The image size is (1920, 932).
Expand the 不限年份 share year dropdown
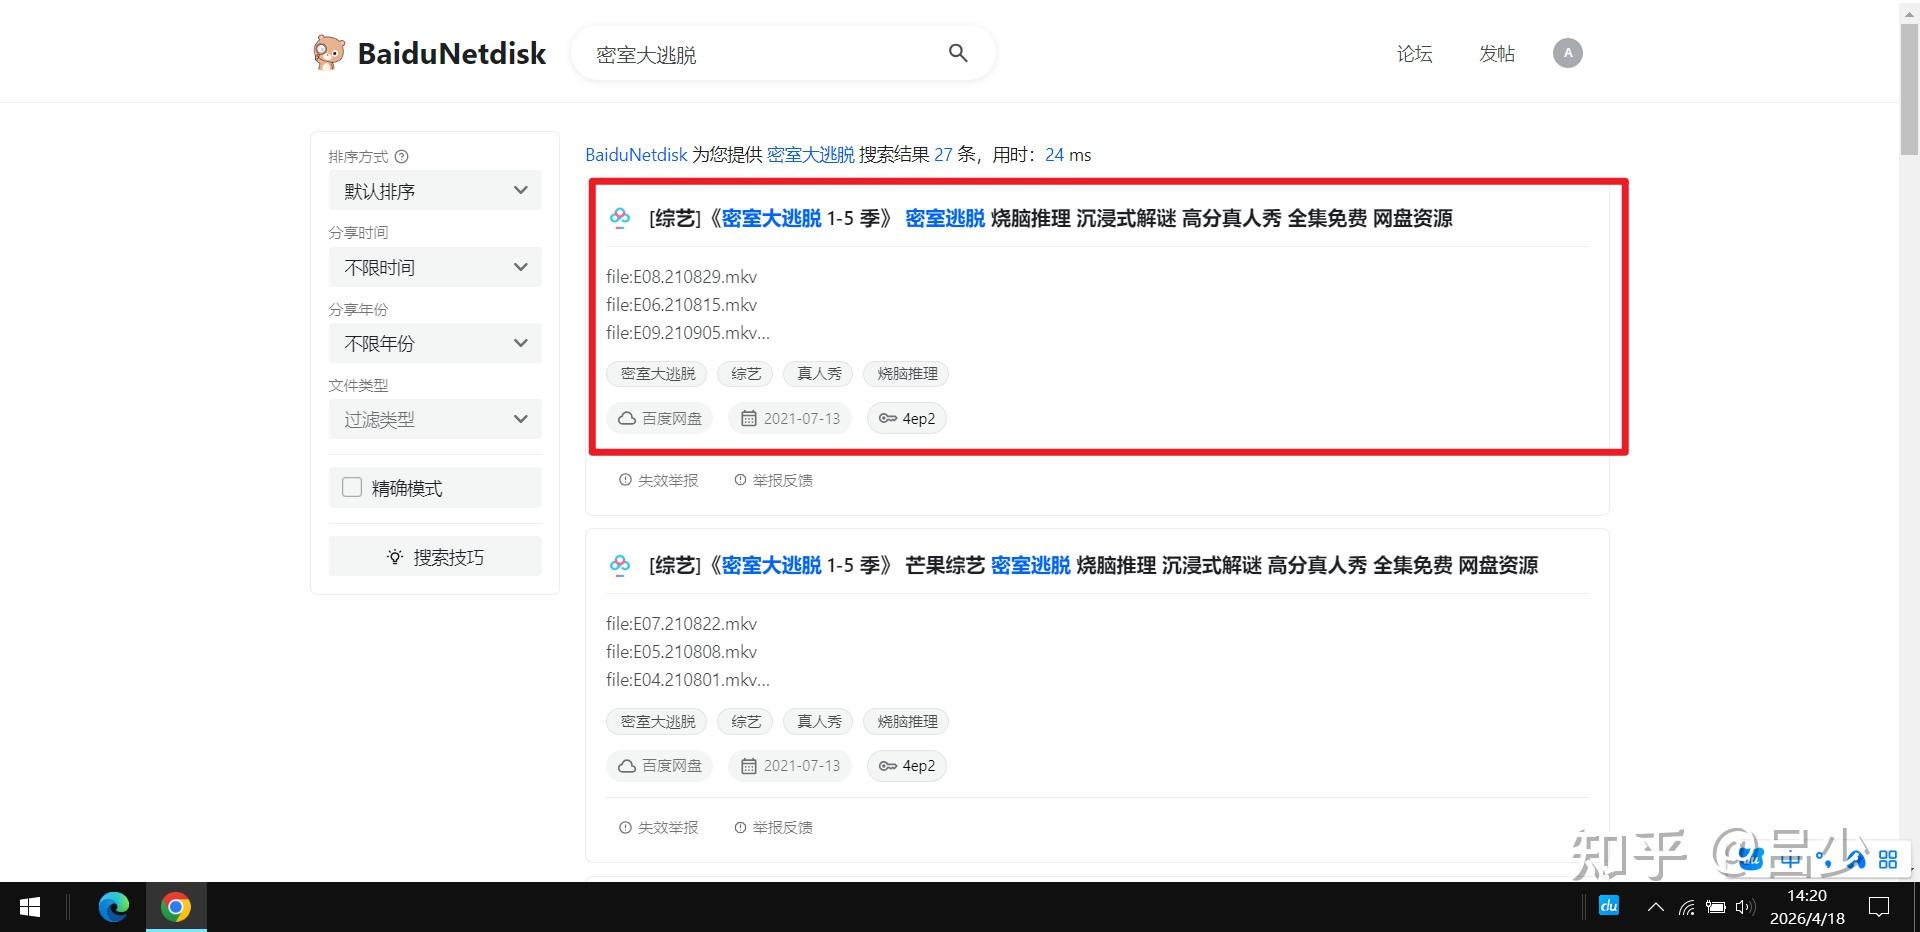click(x=435, y=343)
